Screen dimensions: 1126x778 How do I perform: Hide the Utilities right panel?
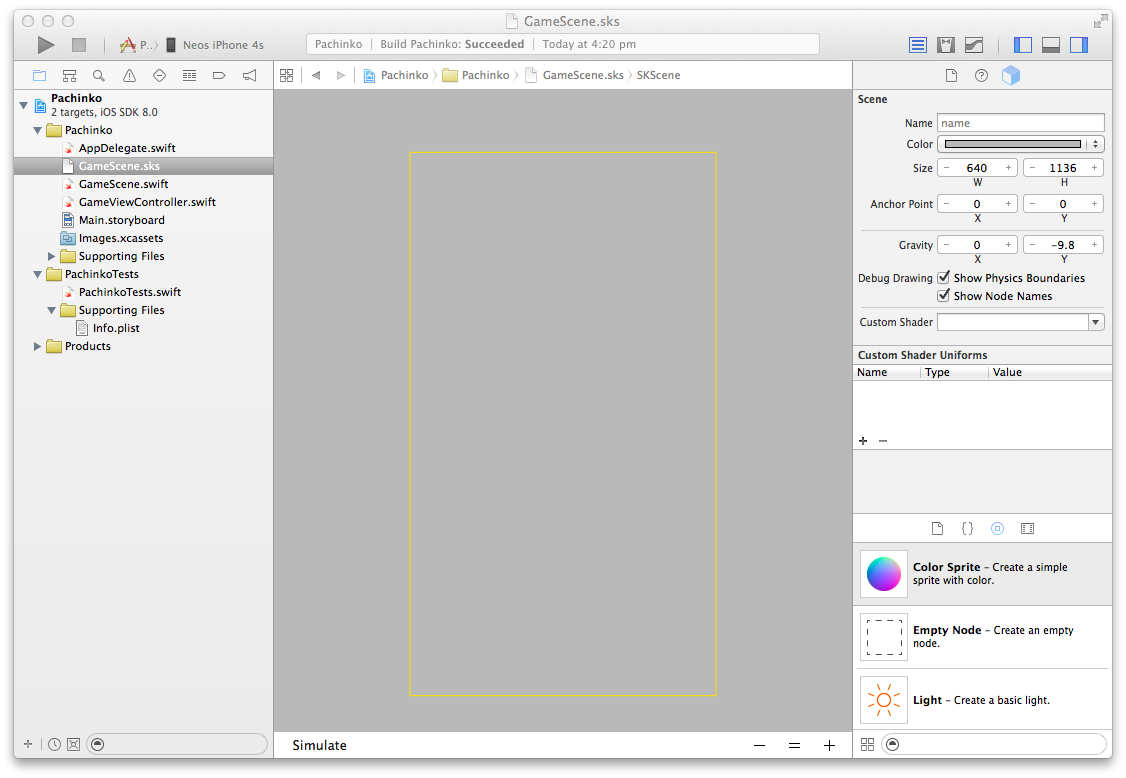point(1079,45)
